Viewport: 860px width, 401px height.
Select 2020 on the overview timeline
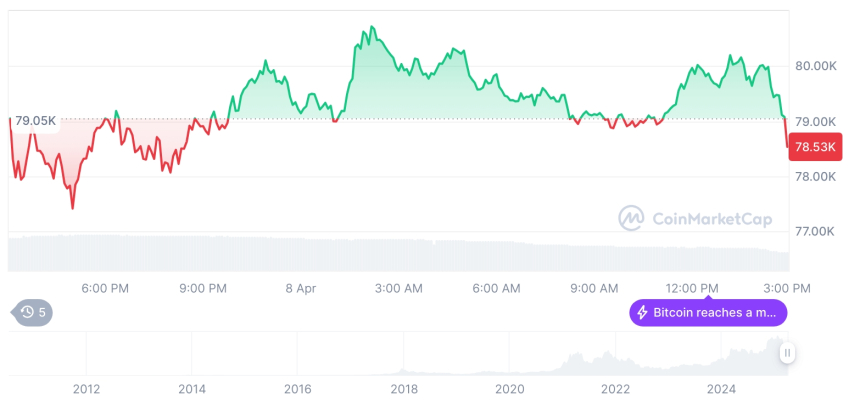coord(509,389)
